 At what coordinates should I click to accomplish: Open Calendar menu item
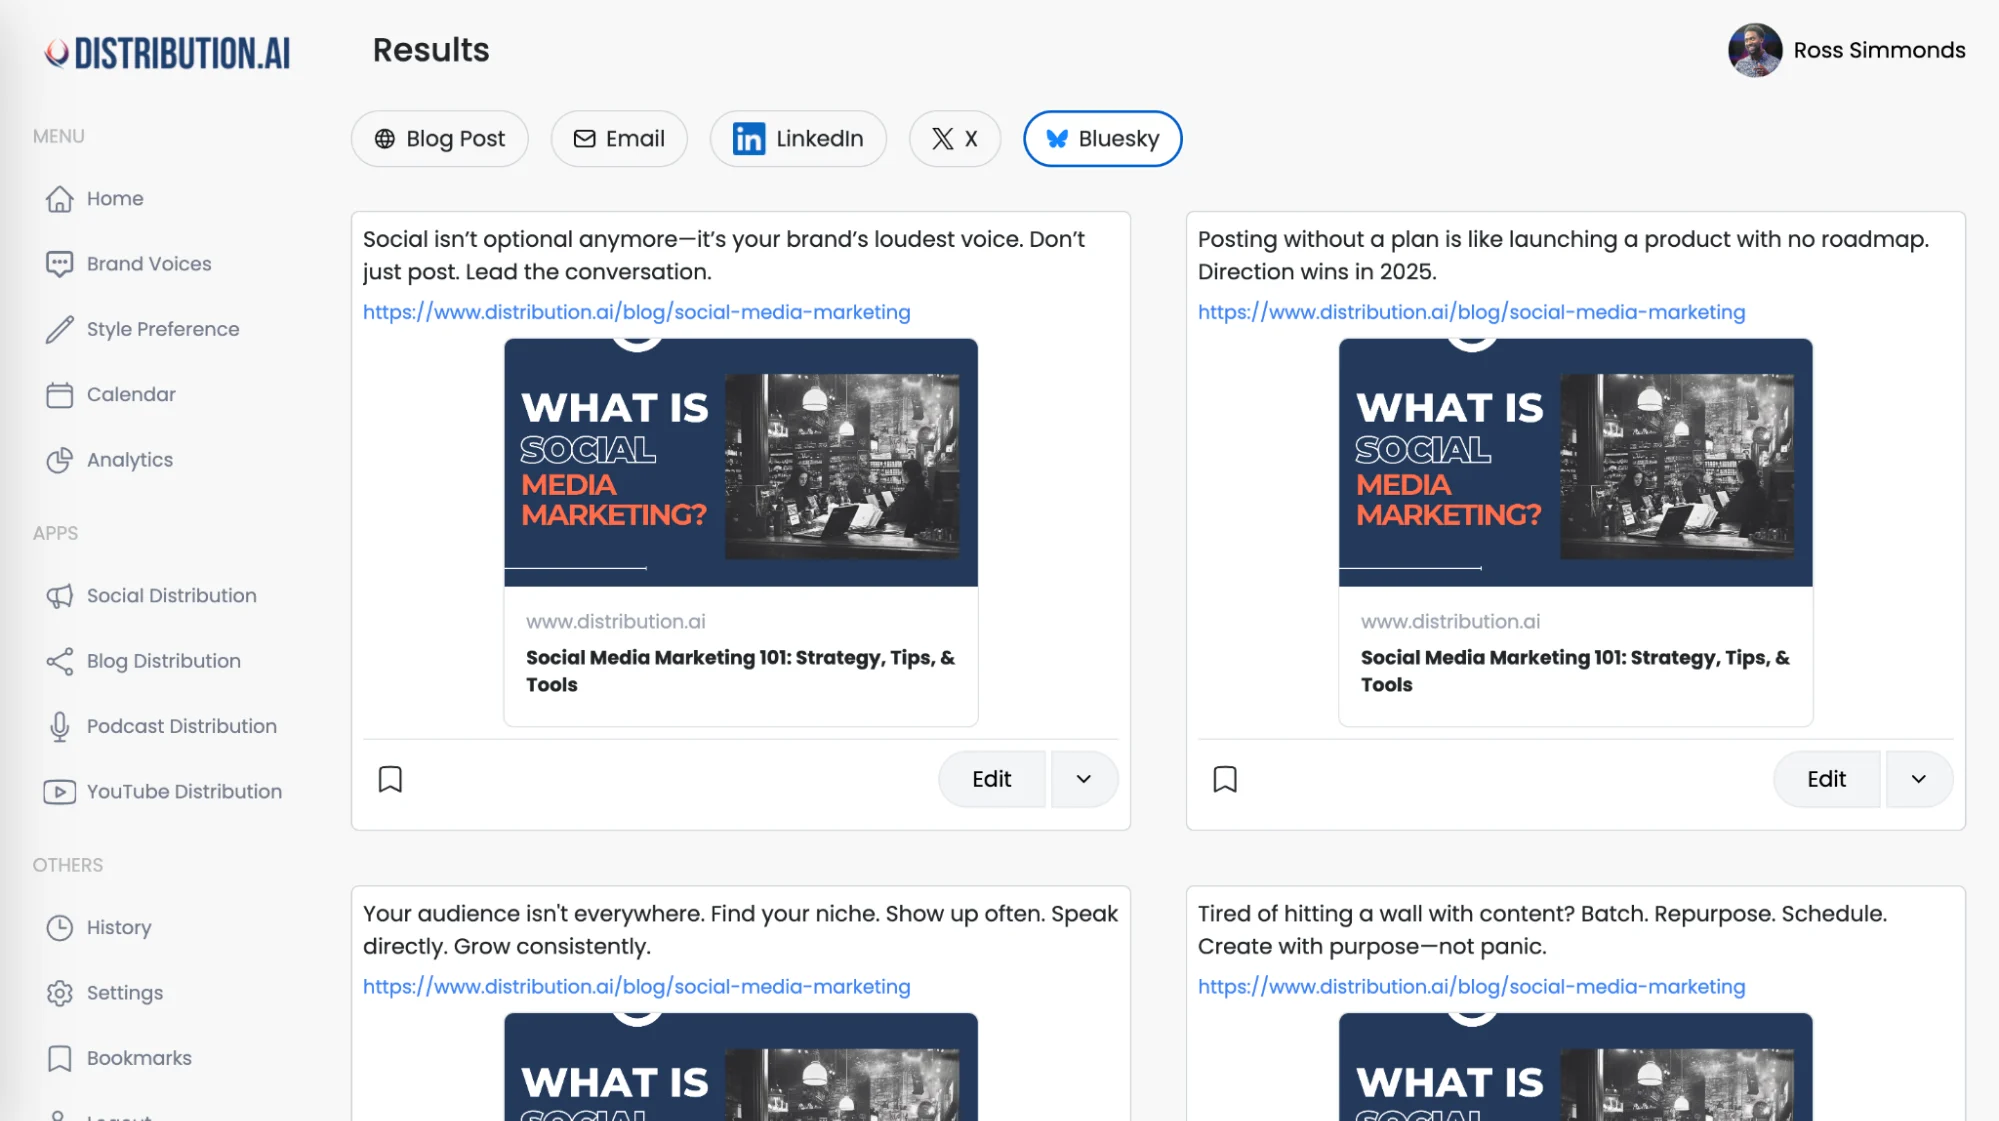pos(131,395)
